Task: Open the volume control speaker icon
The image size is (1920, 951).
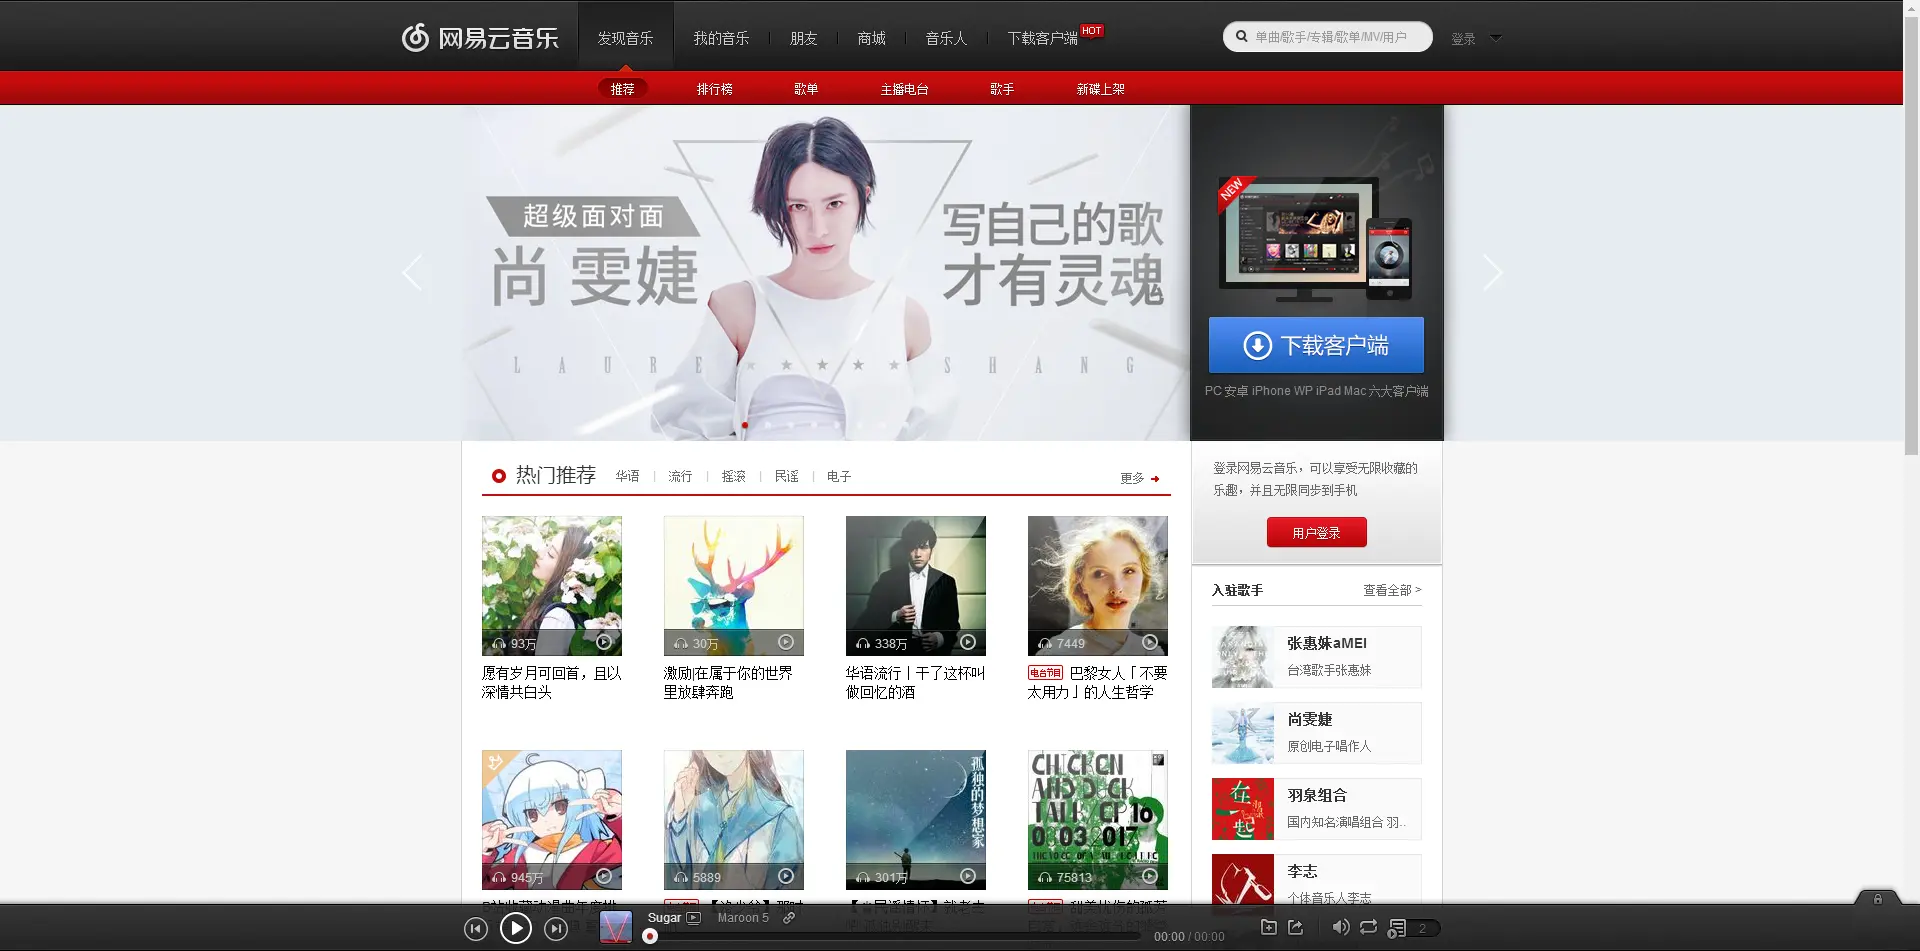Action: 1341,928
